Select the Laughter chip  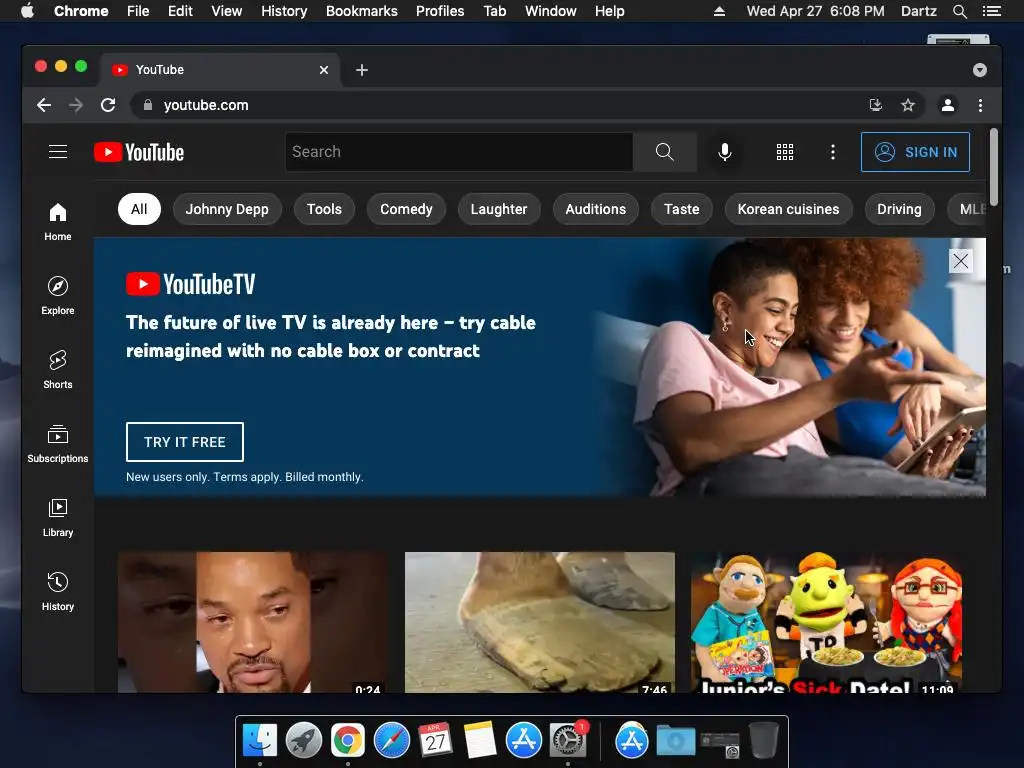coord(499,209)
